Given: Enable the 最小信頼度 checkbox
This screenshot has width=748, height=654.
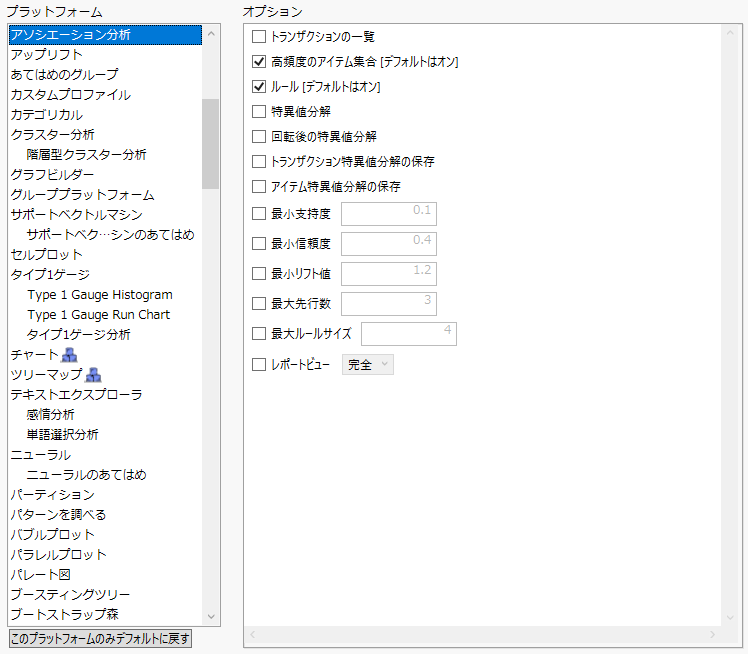Looking at the screenshot, I should [x=259, y=244].
